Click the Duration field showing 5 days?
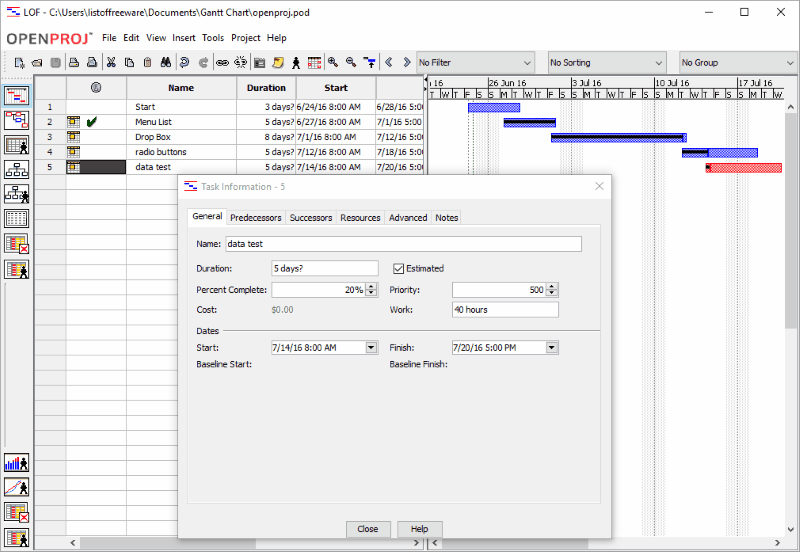Screen dimensions: 800x552 tap(325, 268)
